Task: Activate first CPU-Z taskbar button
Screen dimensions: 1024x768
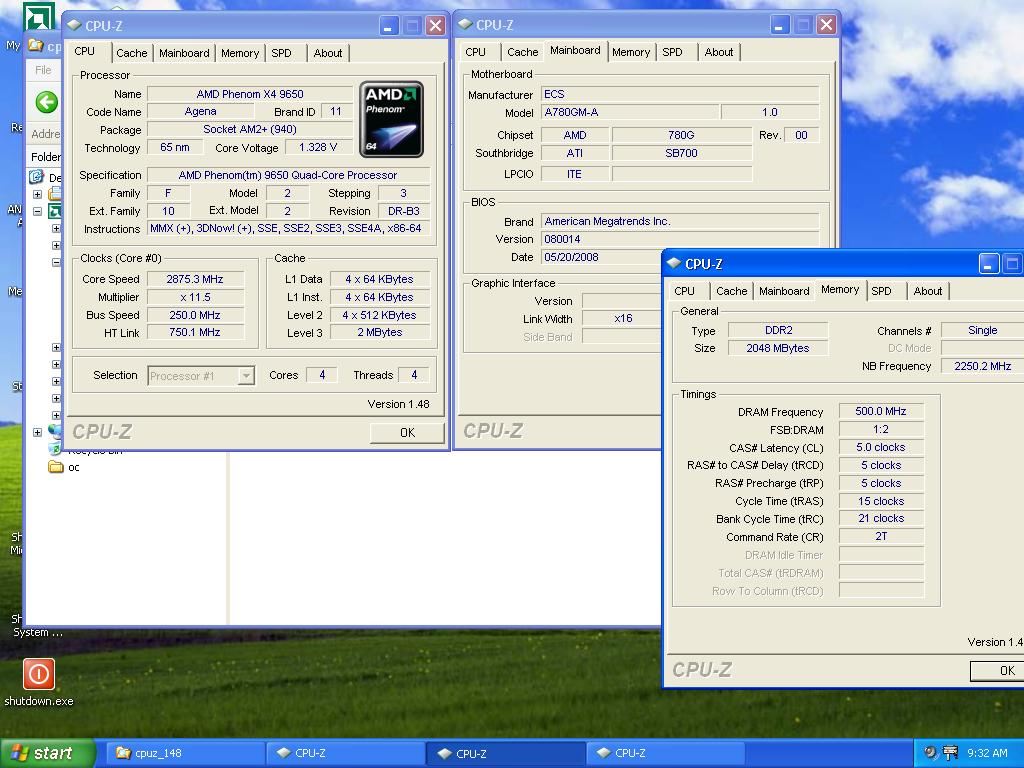Action: click(345, 753)
